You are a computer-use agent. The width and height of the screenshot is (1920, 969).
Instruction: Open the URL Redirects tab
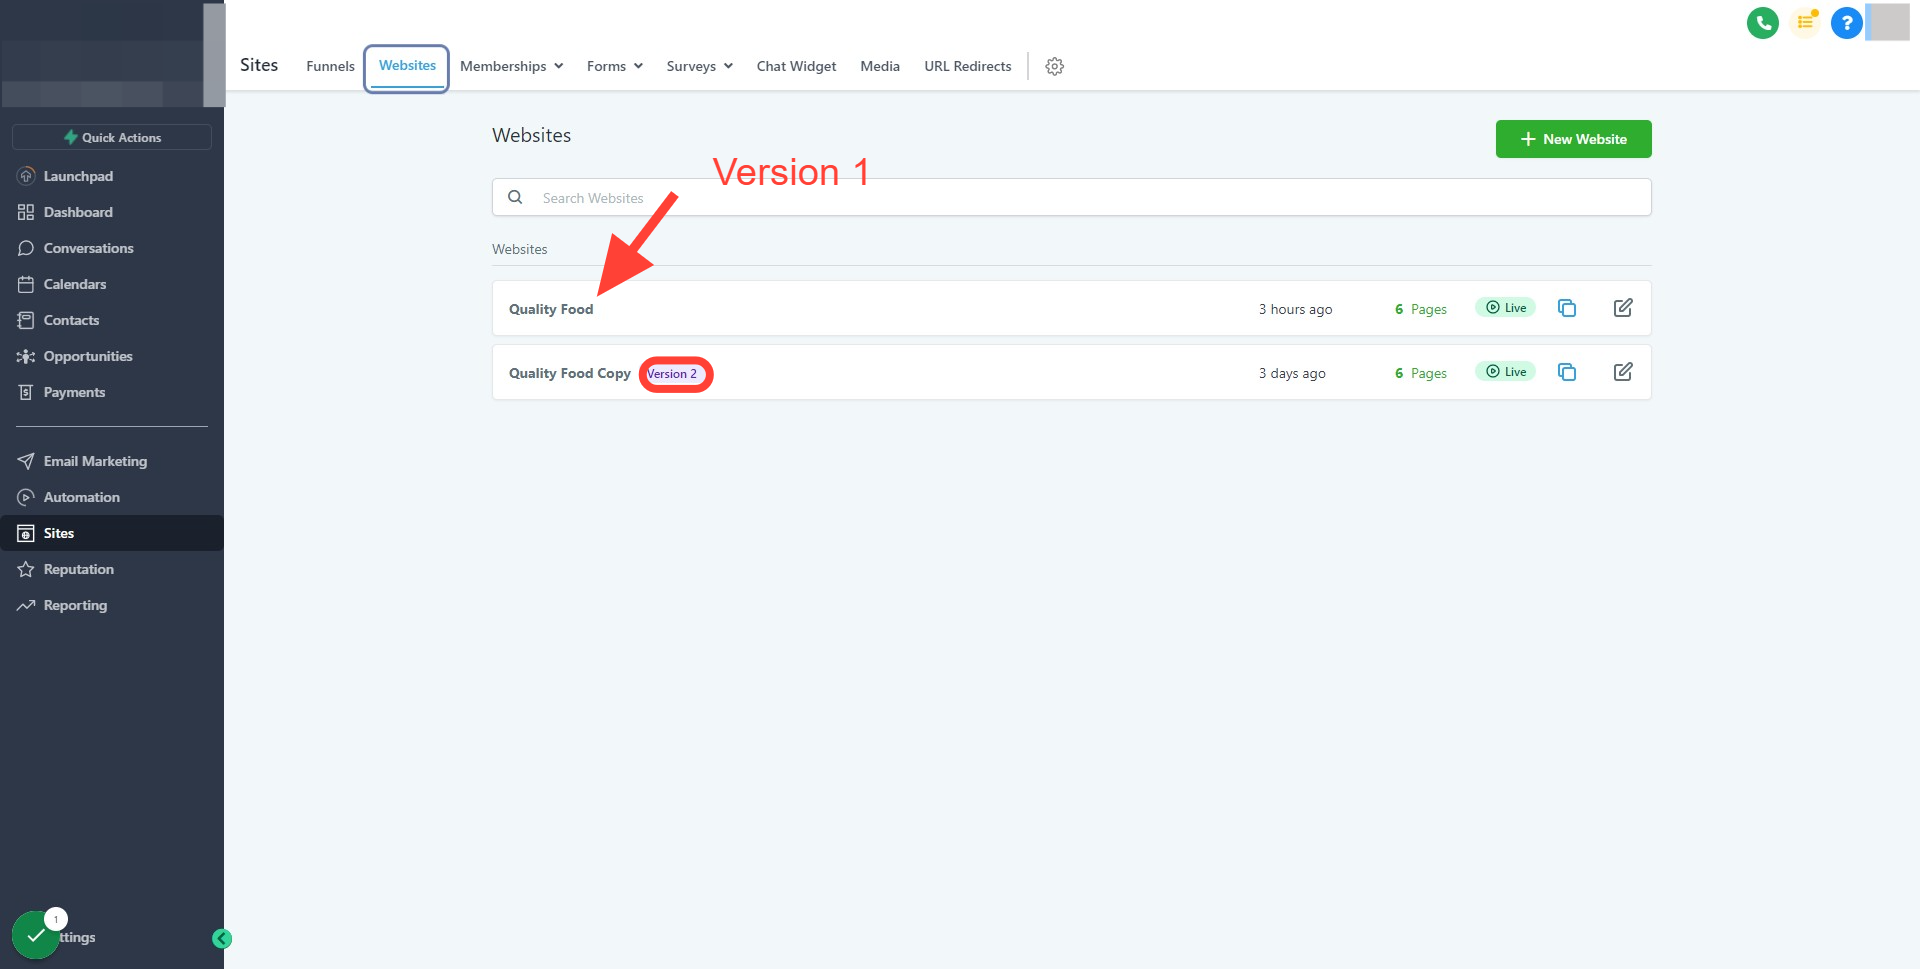pyautogui.click(x=967, y=66)
